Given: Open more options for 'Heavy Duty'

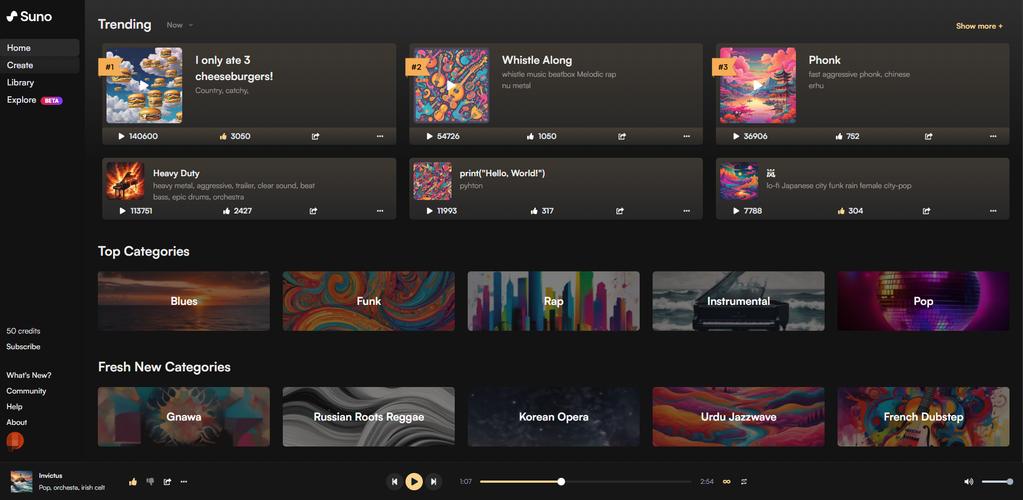Looking at the screenshot, I should (380, 211).
